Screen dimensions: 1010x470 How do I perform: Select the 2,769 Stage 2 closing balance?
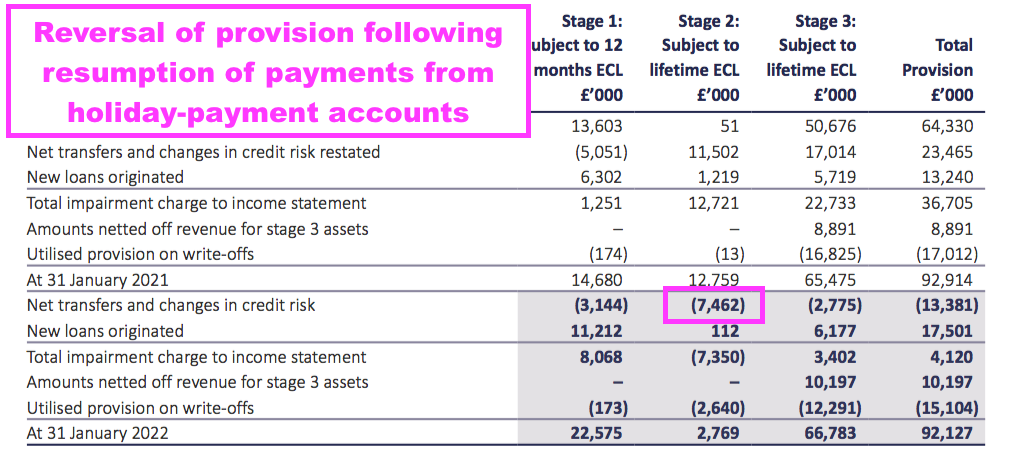[x=719, y=433]
